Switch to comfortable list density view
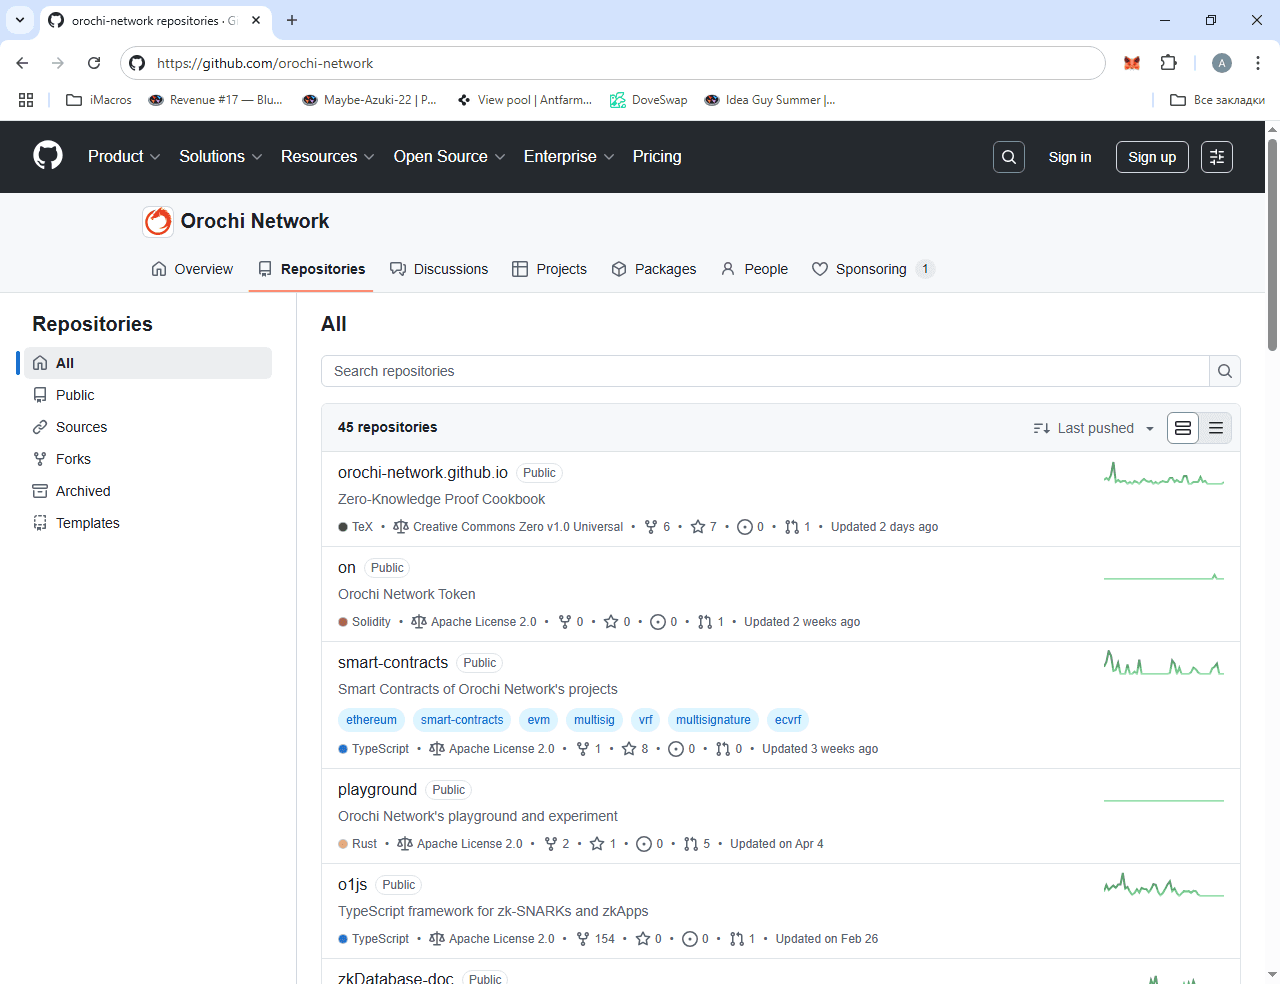 [1183, 428]
